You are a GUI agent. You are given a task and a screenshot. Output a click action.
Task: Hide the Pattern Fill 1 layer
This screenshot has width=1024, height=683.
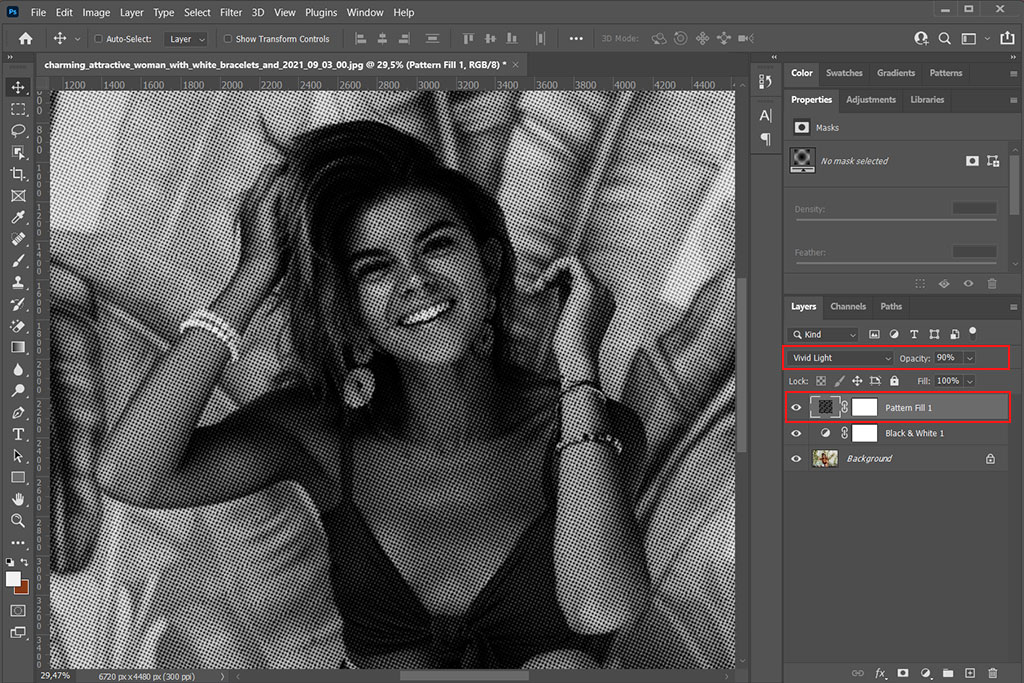[x=796, y=407]
